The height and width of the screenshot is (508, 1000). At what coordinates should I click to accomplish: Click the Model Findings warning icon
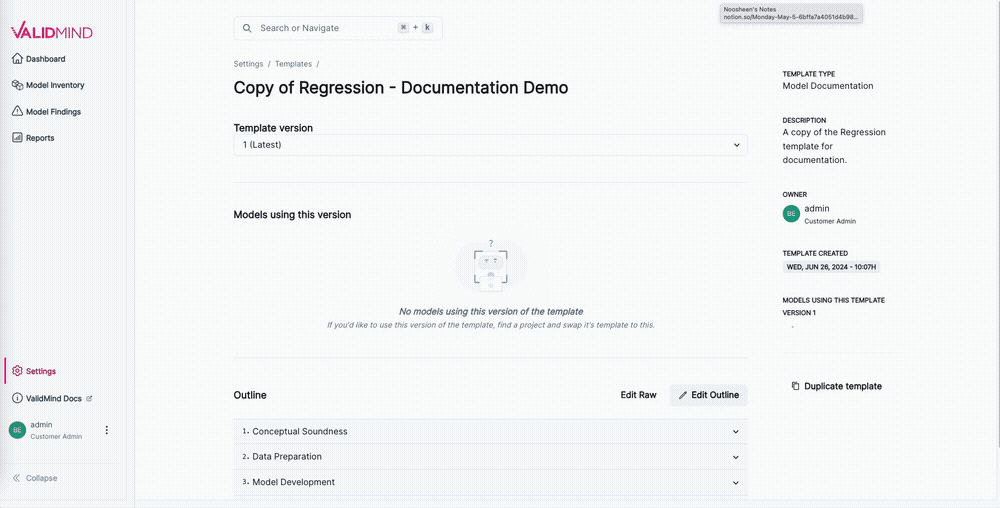[x=17, y=111]
